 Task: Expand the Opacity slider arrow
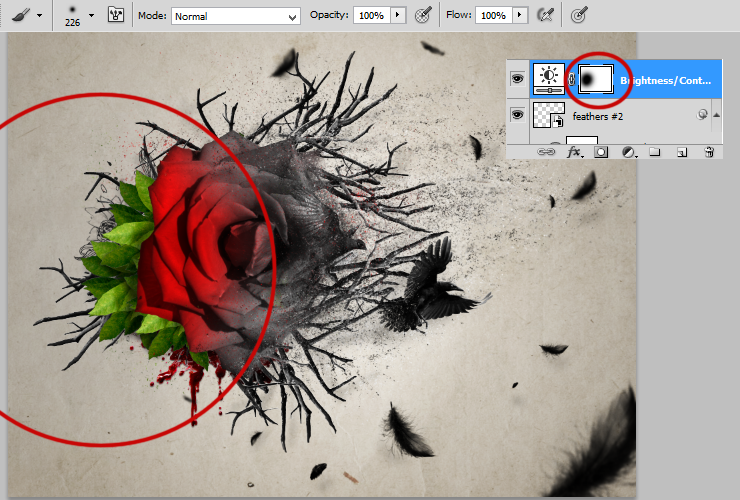[397, 15]
